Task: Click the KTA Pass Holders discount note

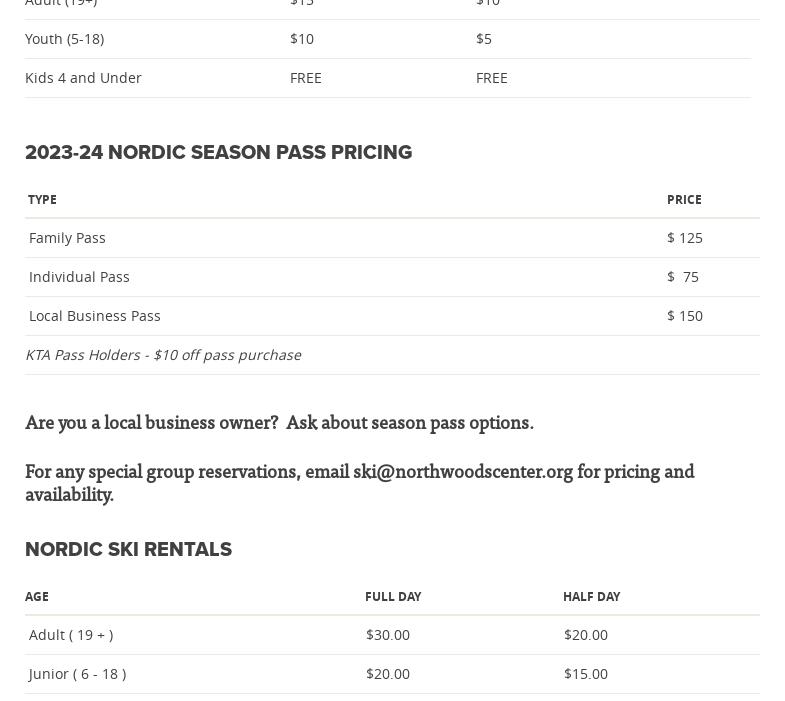Action: pos(163,355)
